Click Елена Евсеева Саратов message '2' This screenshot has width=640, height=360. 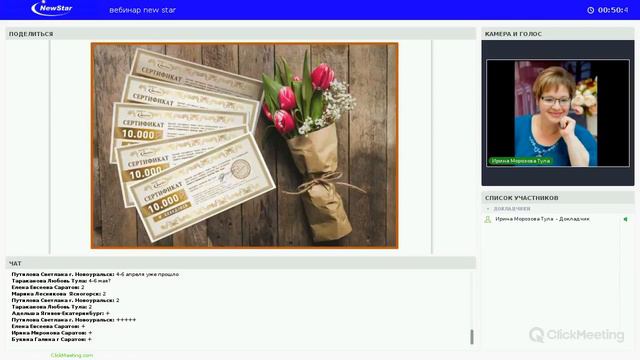(48, 287)
